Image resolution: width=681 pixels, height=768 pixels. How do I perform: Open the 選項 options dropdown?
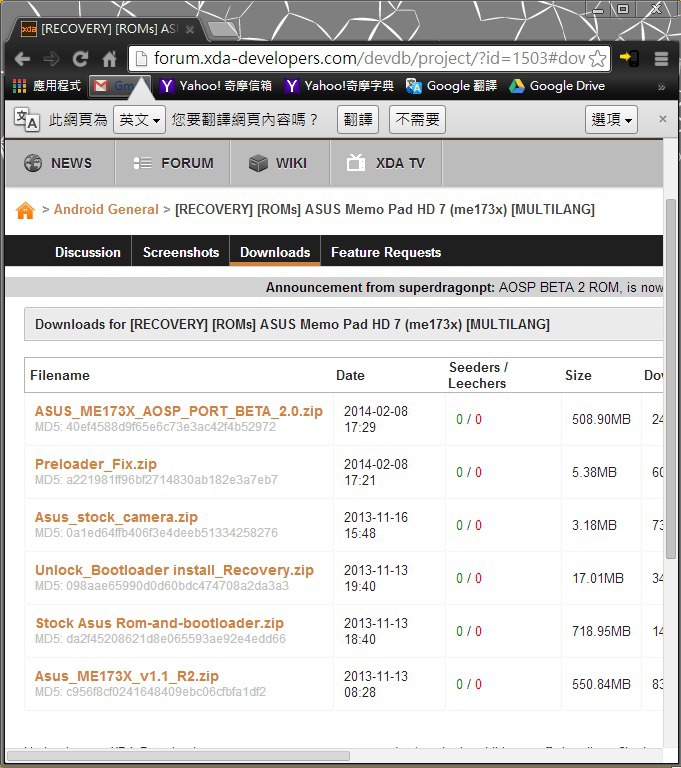[x=611, y=120]
